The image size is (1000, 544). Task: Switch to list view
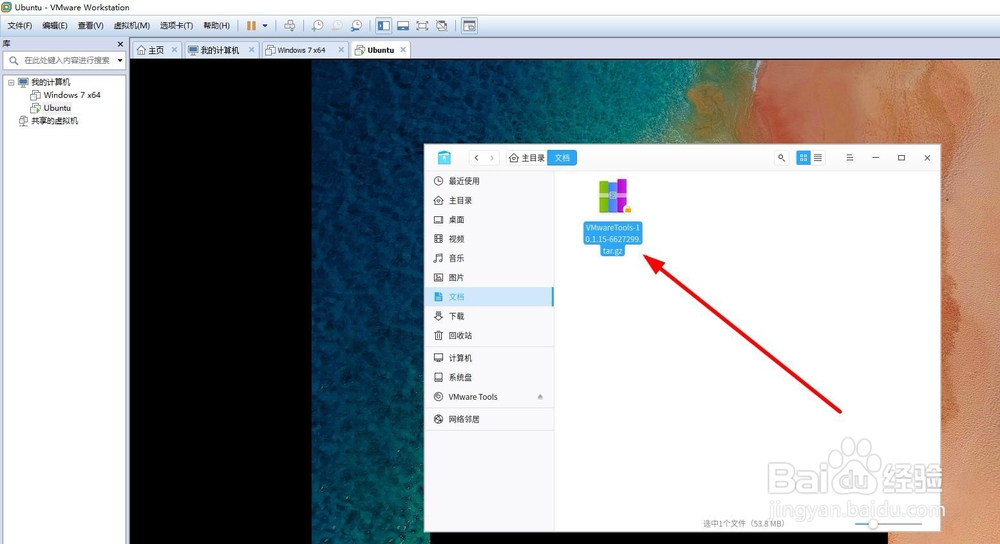point(818,158)
